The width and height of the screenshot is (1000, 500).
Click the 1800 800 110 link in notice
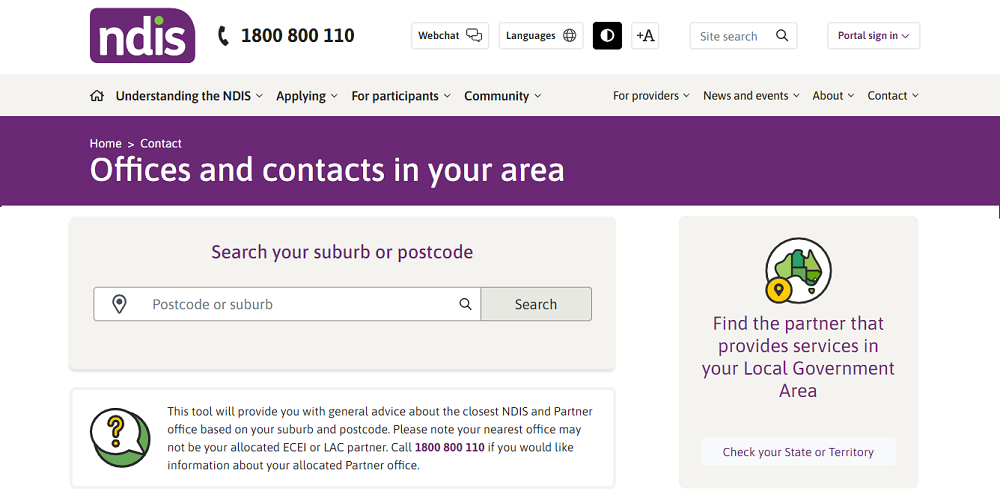click(x=450, y=447)
